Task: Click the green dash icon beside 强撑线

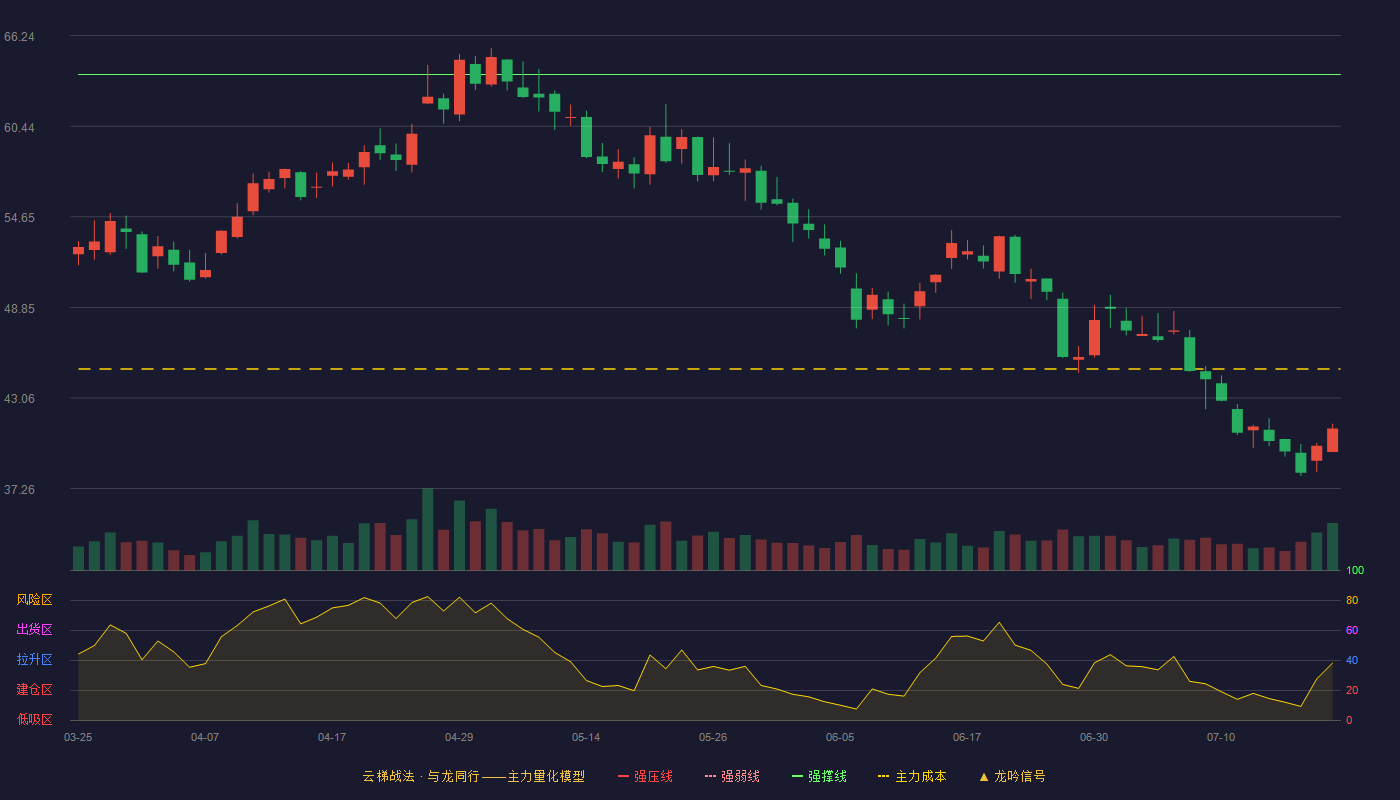Action: [x=798, y=776]
